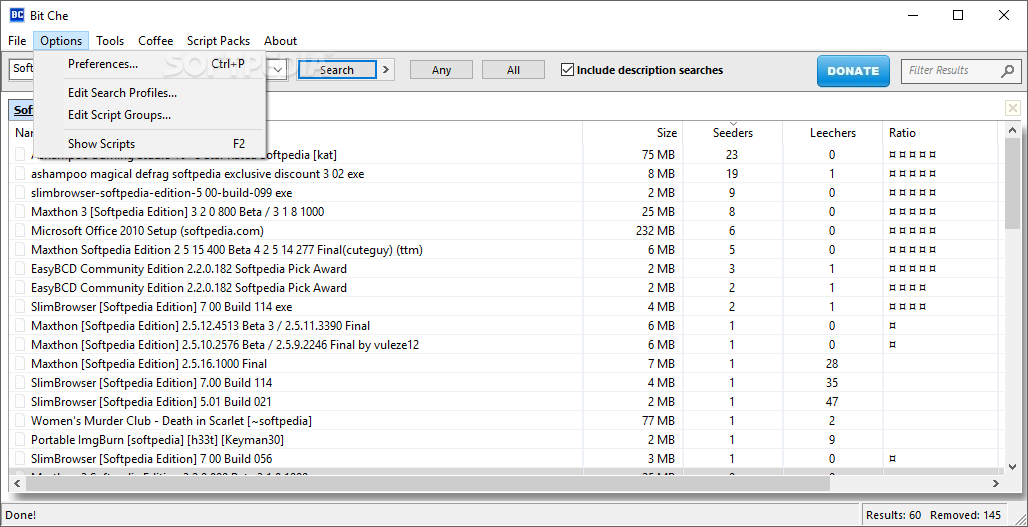The height and width of the screenshot is (527, 1028).
Task: Select Maxthon Softpedia Edition 2 5 15 400 row
Action: [x=507, y=250]
